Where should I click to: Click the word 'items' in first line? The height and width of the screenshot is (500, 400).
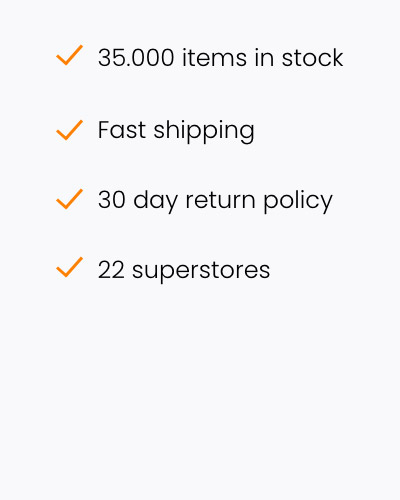click(x=214, y=58)
